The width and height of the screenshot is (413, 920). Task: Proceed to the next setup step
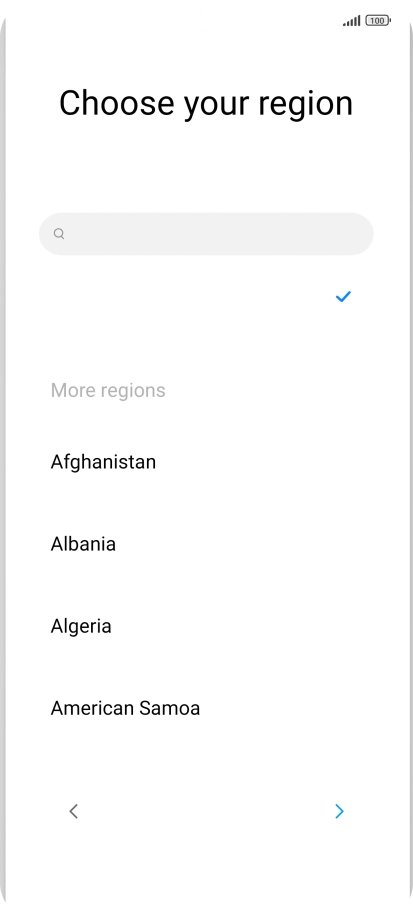click(x=339, y=811)
